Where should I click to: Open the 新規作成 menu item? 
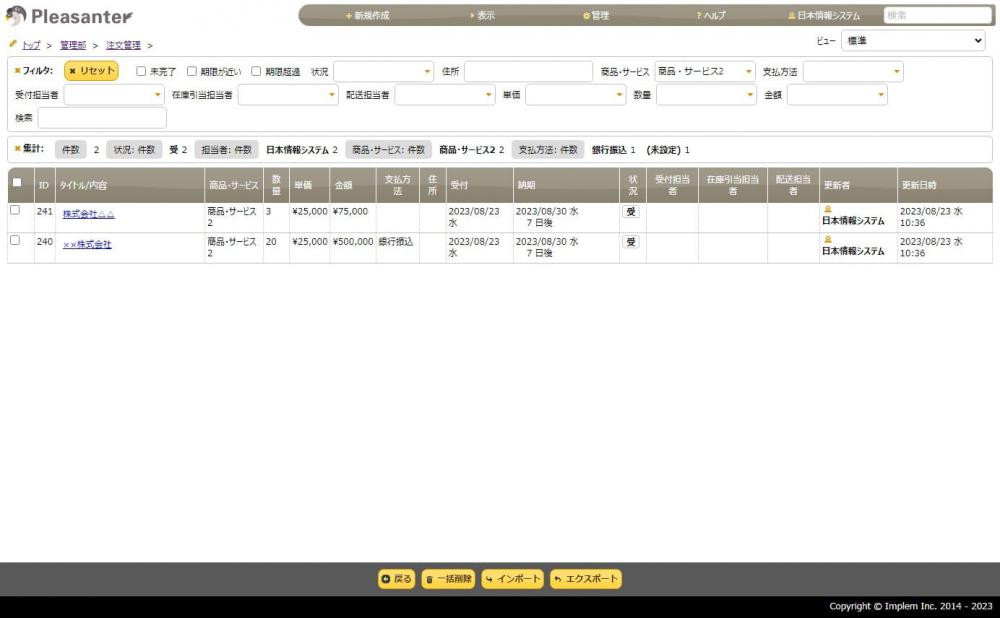coord(367,16)
